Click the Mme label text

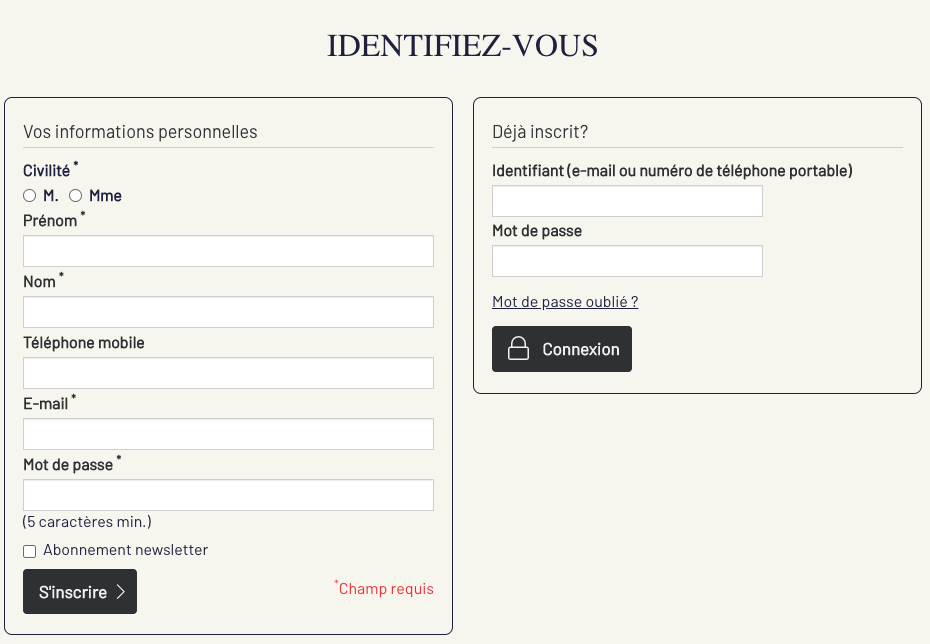[x=105, y=196]
